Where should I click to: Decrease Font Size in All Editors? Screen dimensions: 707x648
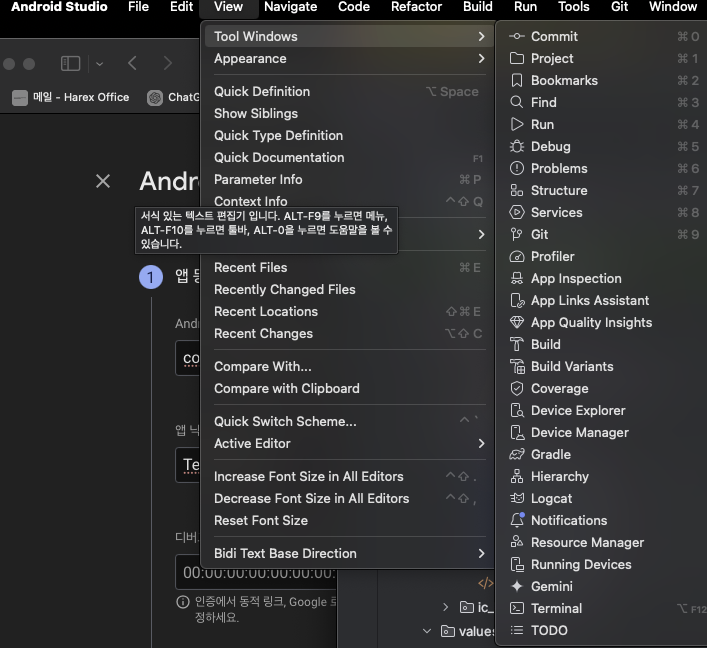tap(348, 499)
